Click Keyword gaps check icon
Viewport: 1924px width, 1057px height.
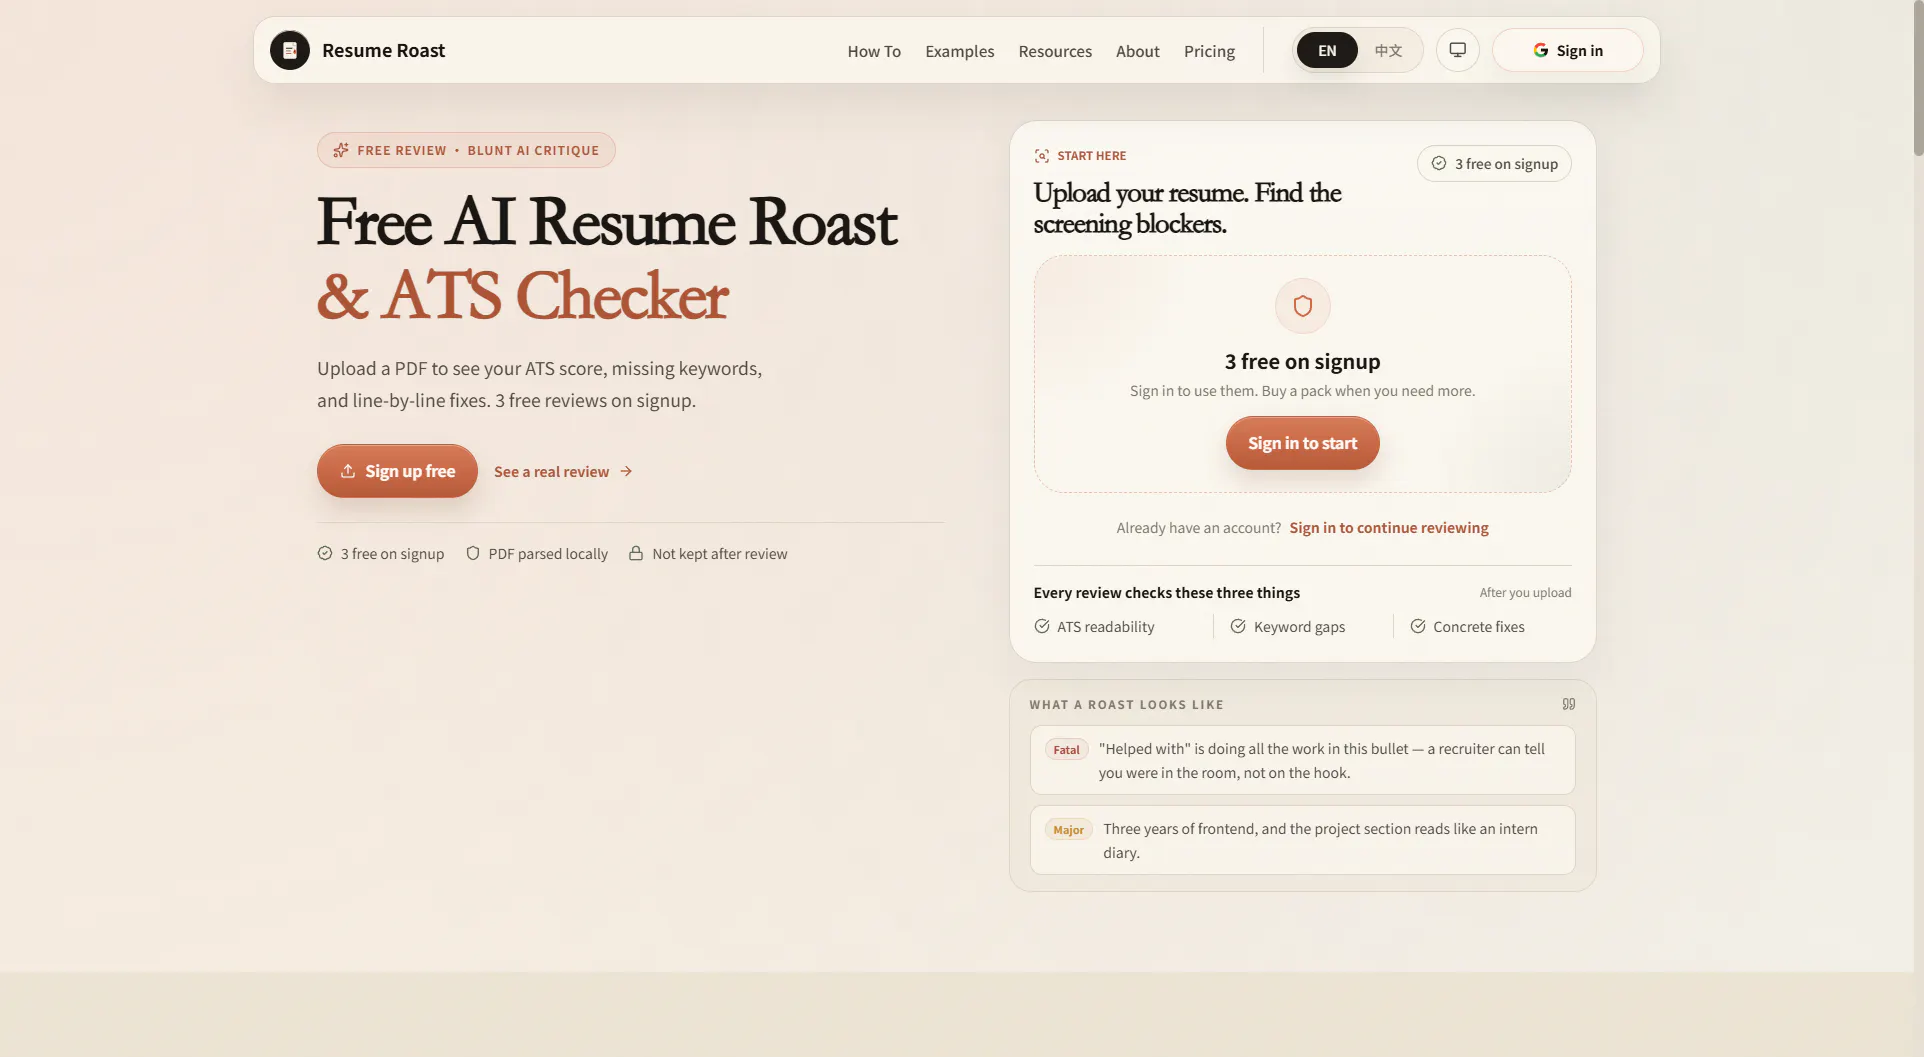[x=1238, y=626]
